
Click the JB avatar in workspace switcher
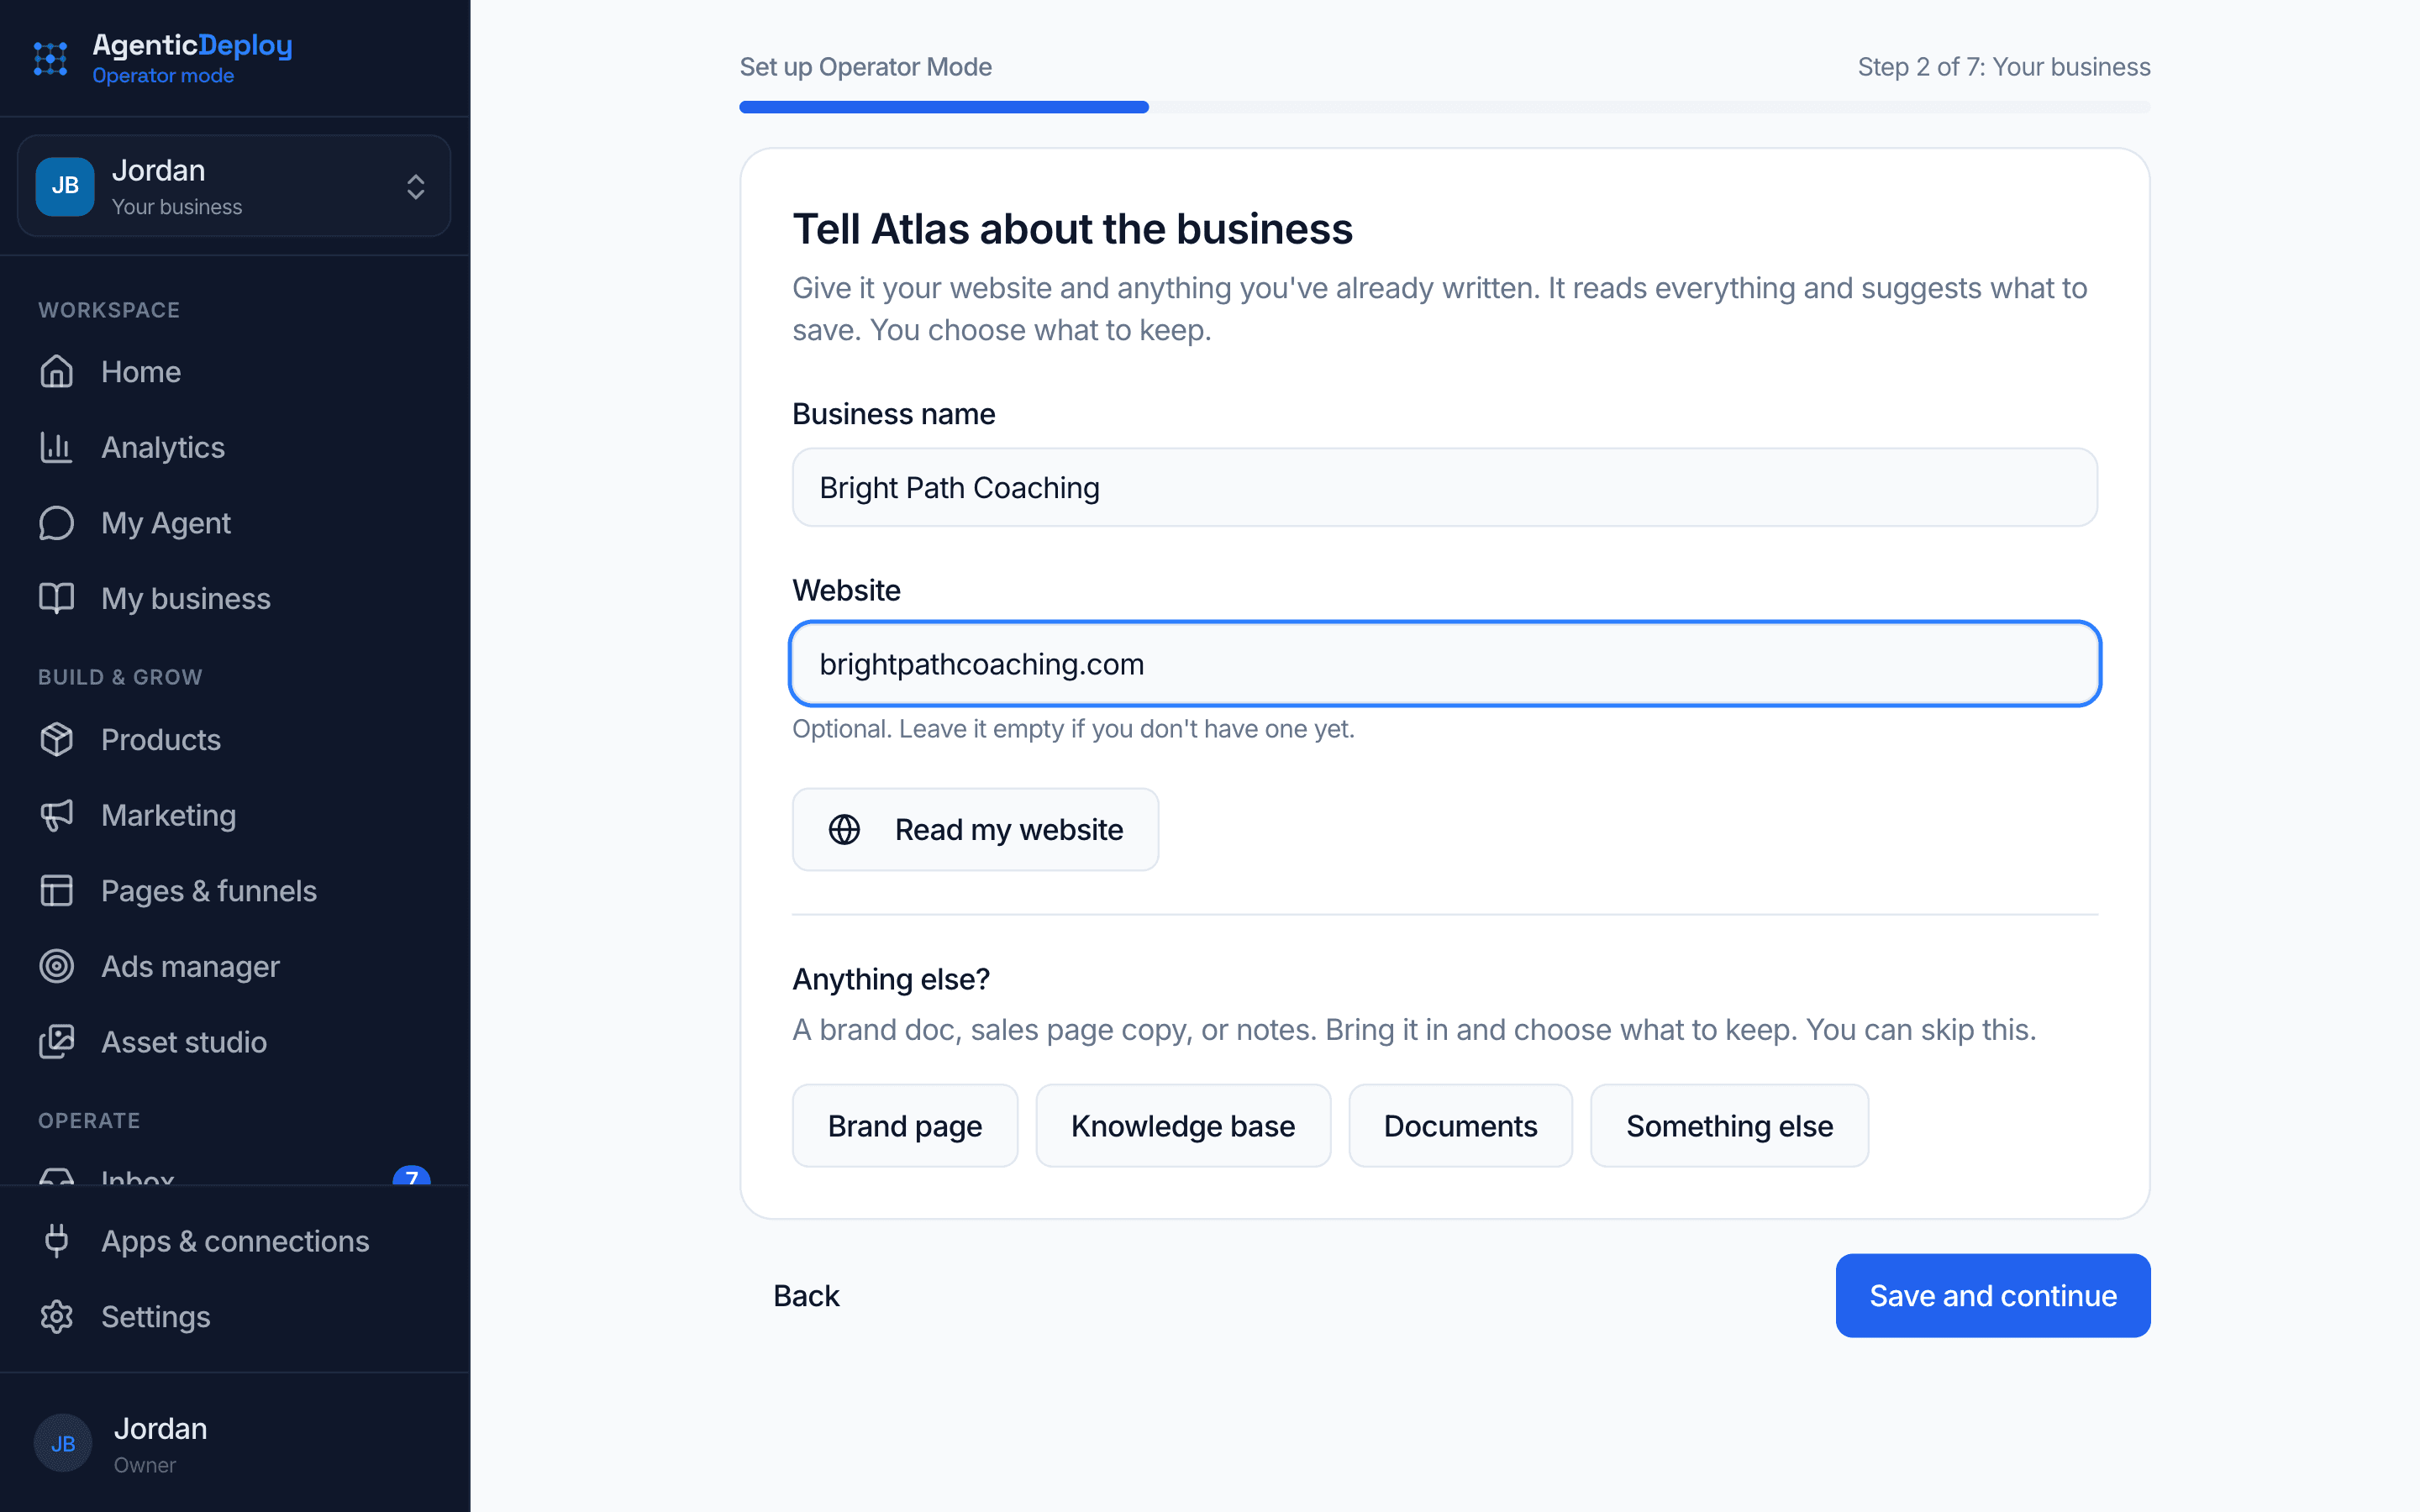coord(65,186)
